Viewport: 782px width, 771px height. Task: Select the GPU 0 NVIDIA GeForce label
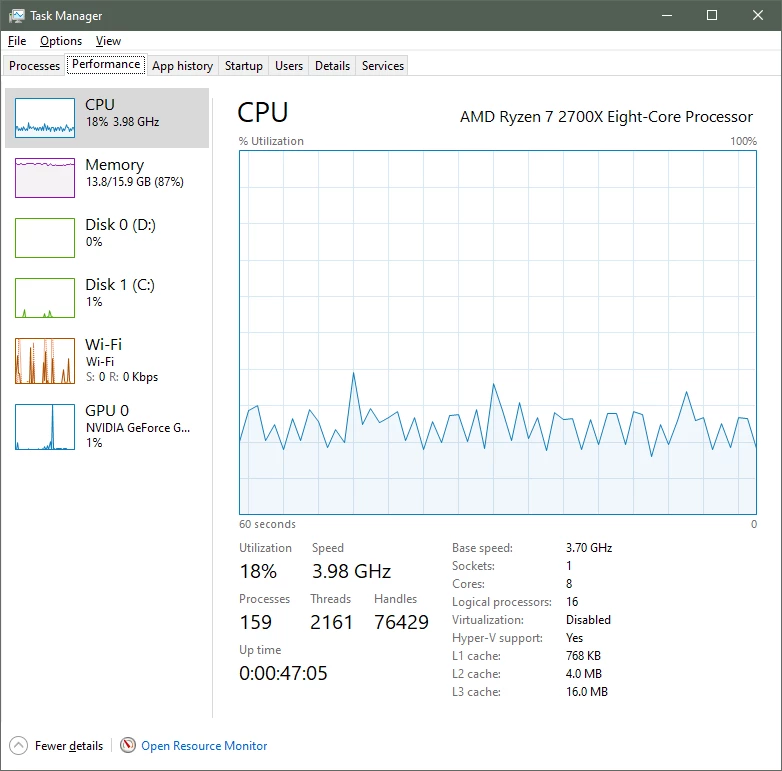tap(138, 426)
